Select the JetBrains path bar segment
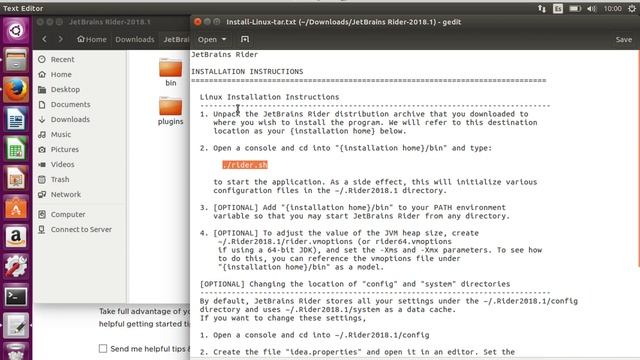 [176, 39]
